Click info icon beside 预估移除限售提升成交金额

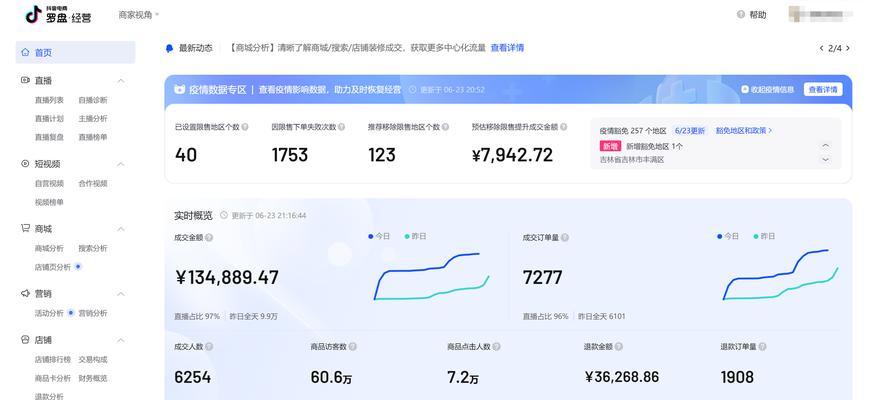click(x=563, y=127)
